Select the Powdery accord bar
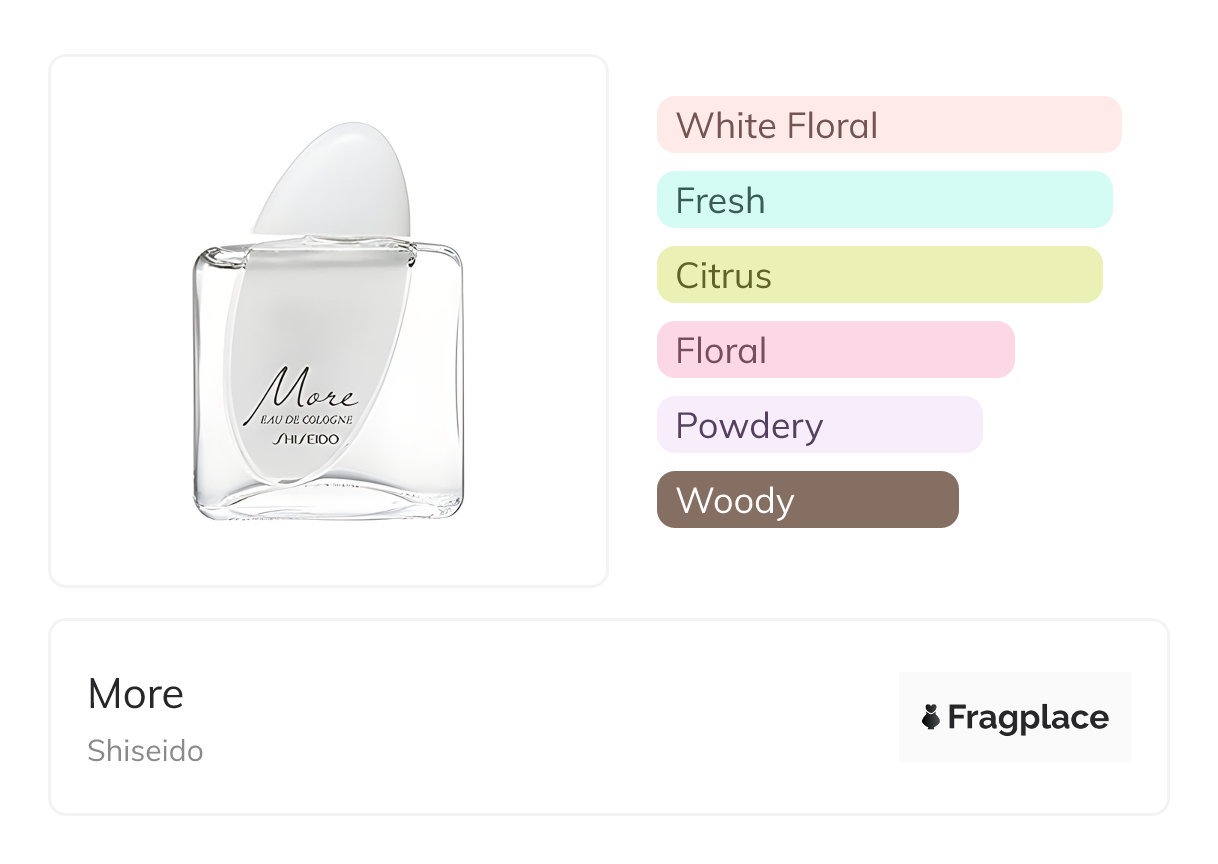 820,425
